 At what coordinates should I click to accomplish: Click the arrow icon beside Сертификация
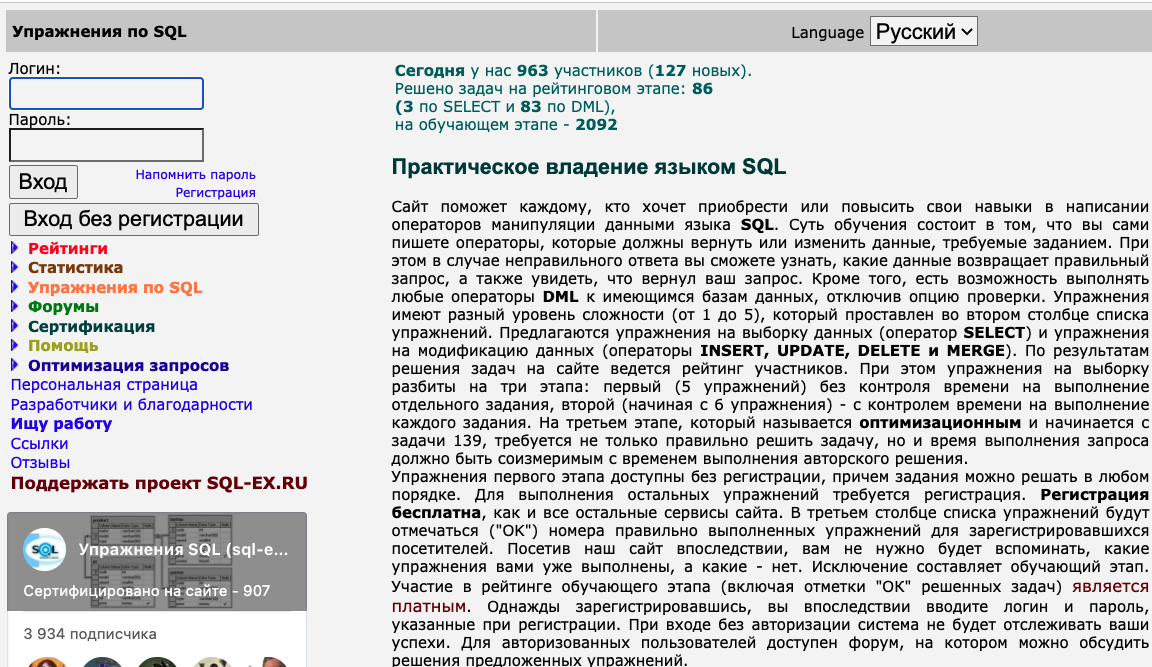[x=15, y=326]
